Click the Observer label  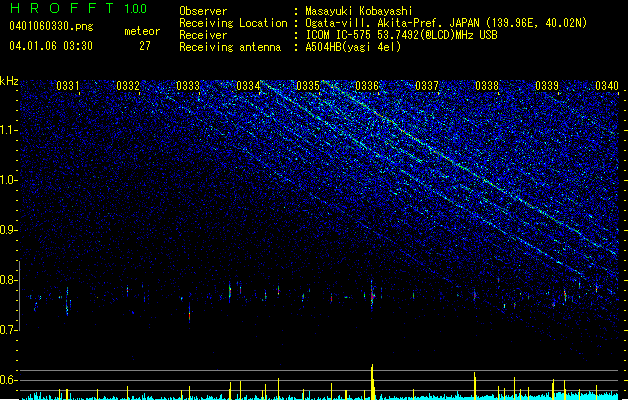[203, 11]
